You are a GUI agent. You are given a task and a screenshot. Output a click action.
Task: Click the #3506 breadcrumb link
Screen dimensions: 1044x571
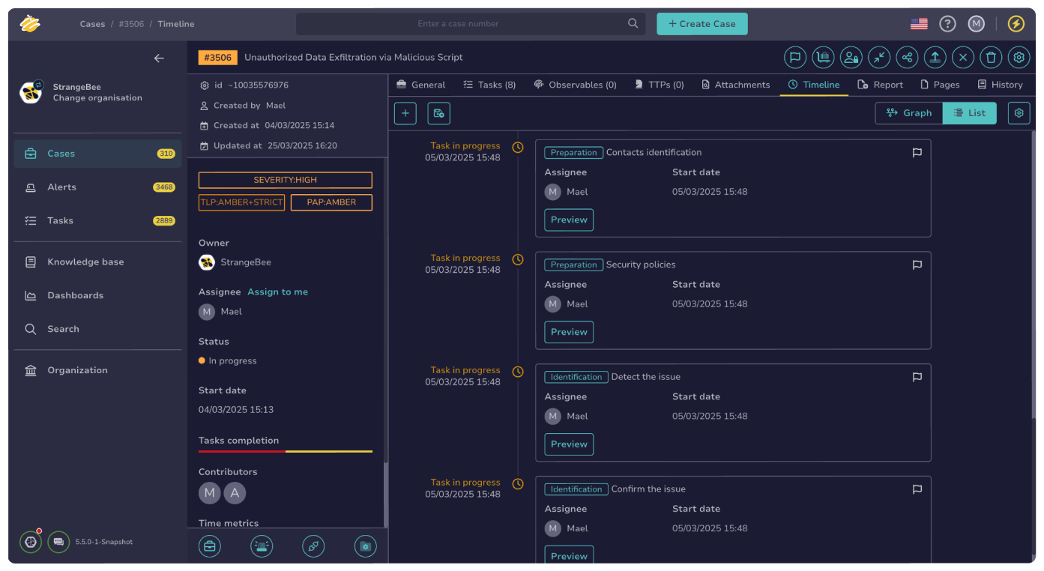click(x=131, y=24)
